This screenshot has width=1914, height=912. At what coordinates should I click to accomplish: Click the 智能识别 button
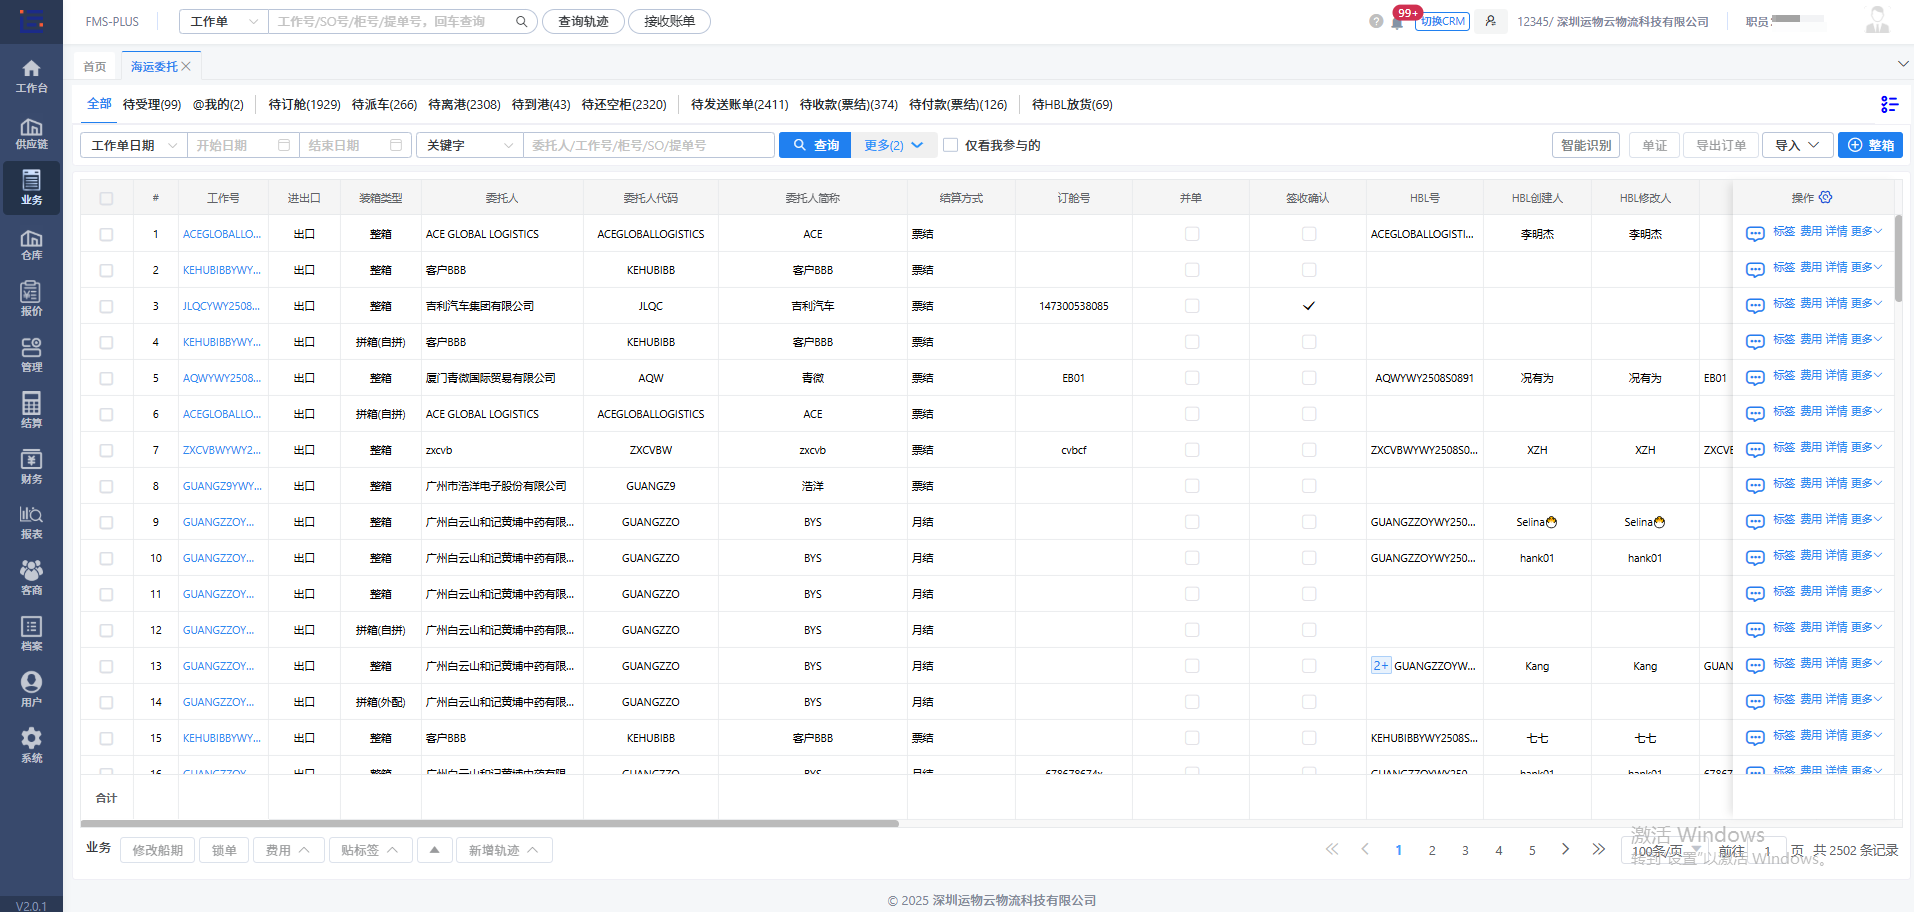1585,145
